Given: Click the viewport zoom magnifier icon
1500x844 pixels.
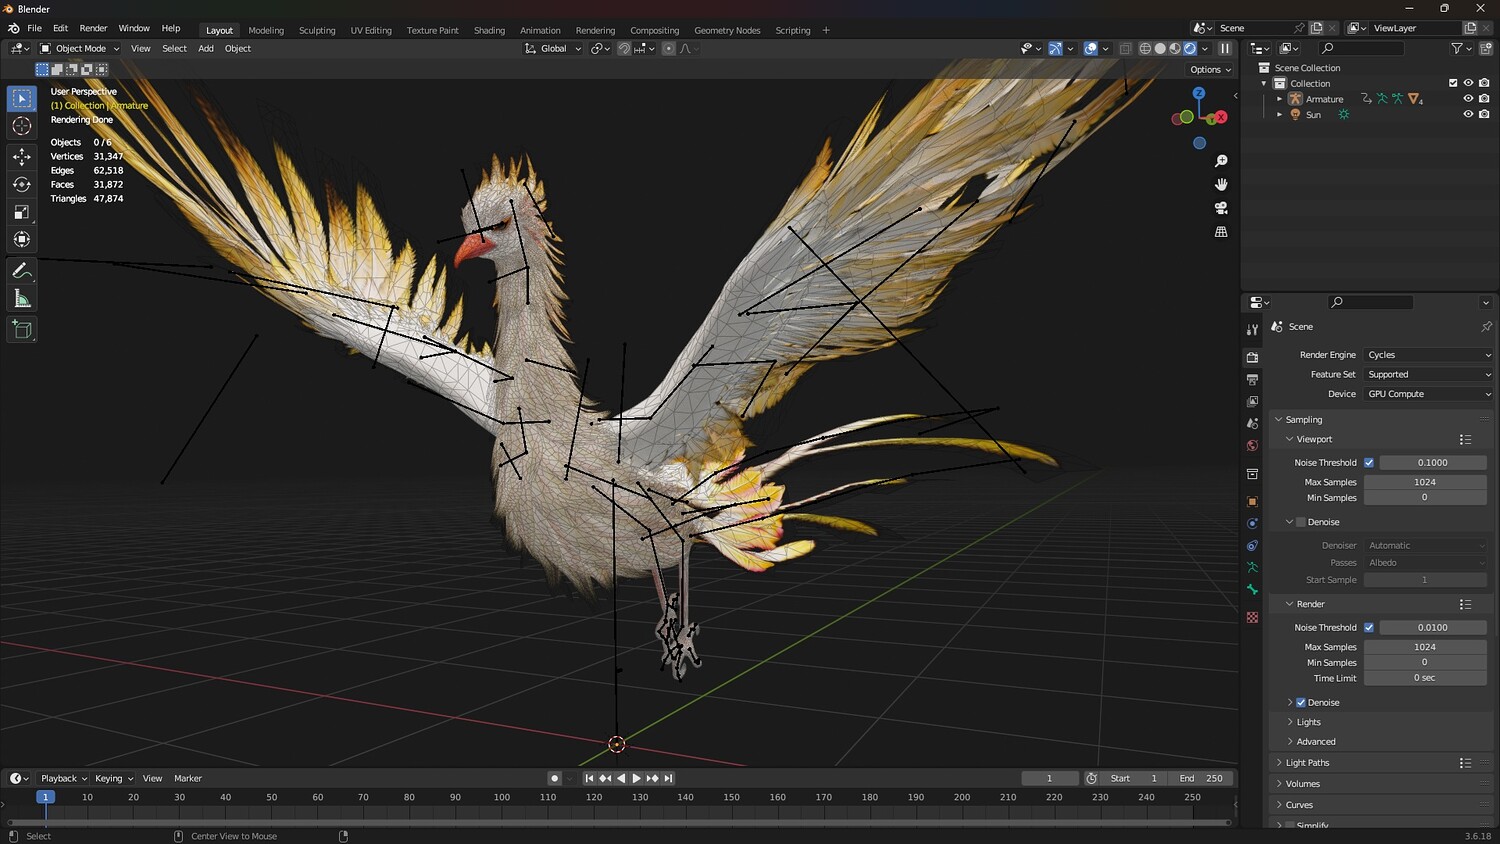Looking at the screenshot, I should click(1221, 161).
